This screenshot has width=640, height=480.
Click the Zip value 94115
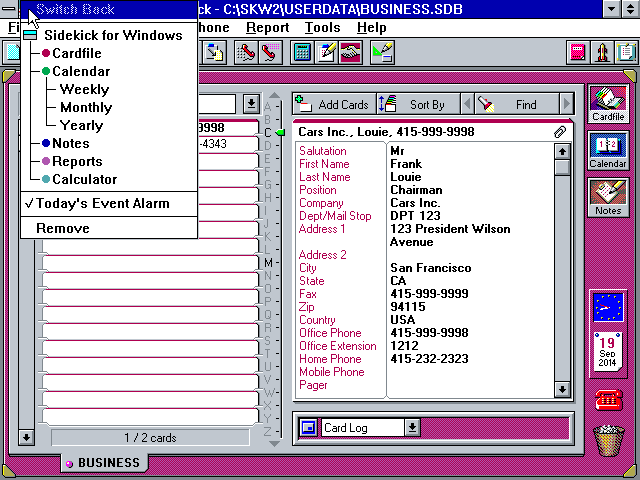408,307
